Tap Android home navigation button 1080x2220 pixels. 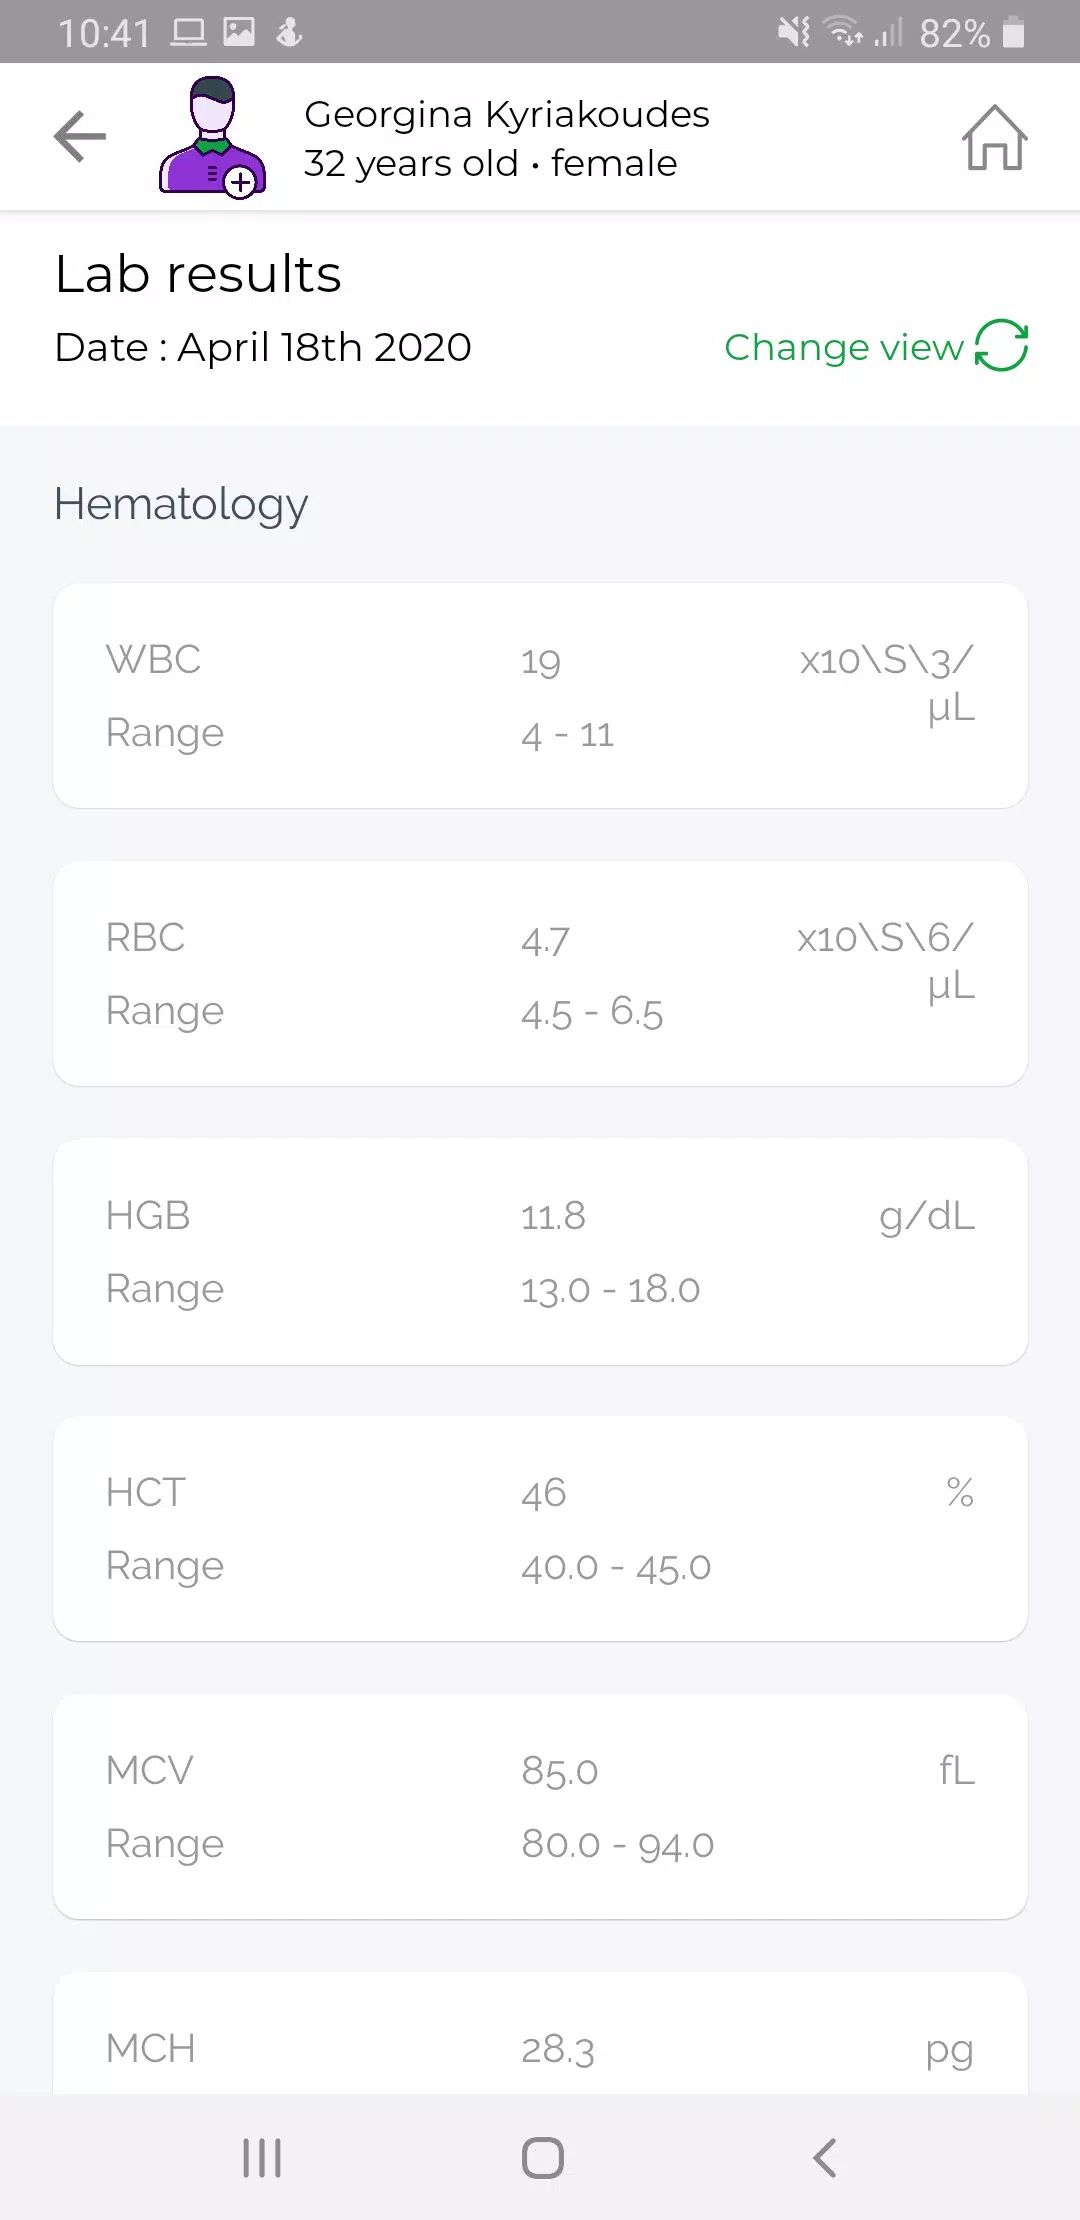543,2158
